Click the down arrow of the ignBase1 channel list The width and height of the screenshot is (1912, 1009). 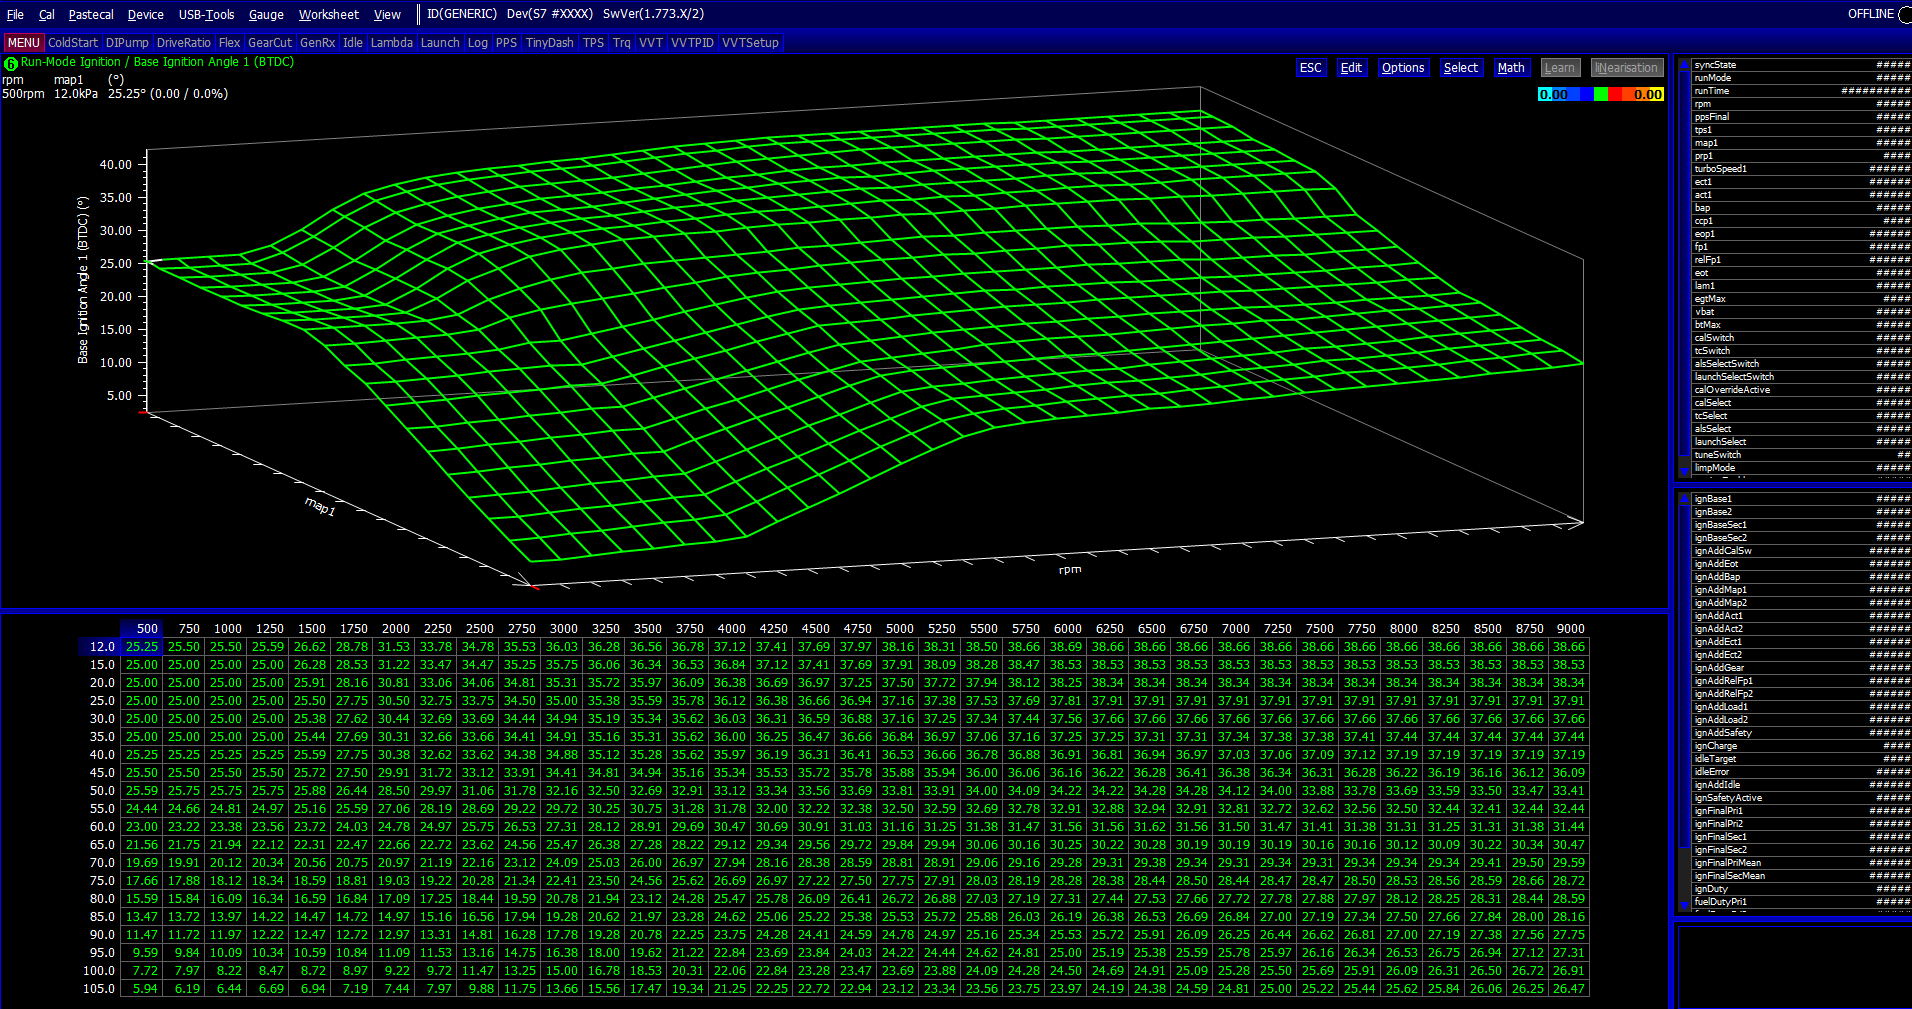1684,905
